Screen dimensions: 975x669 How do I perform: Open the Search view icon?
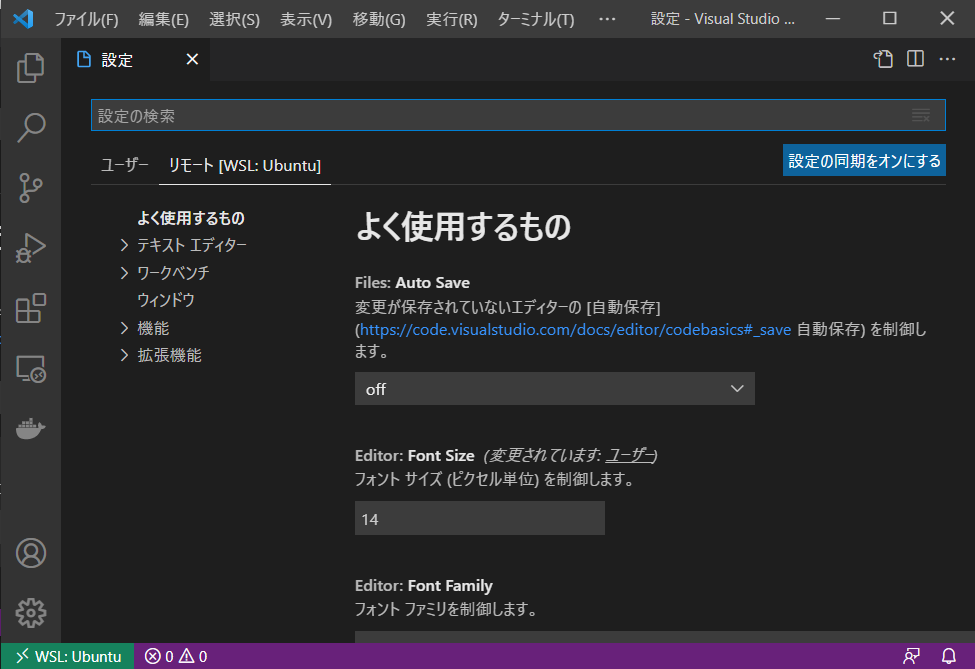tap(30, 127)
